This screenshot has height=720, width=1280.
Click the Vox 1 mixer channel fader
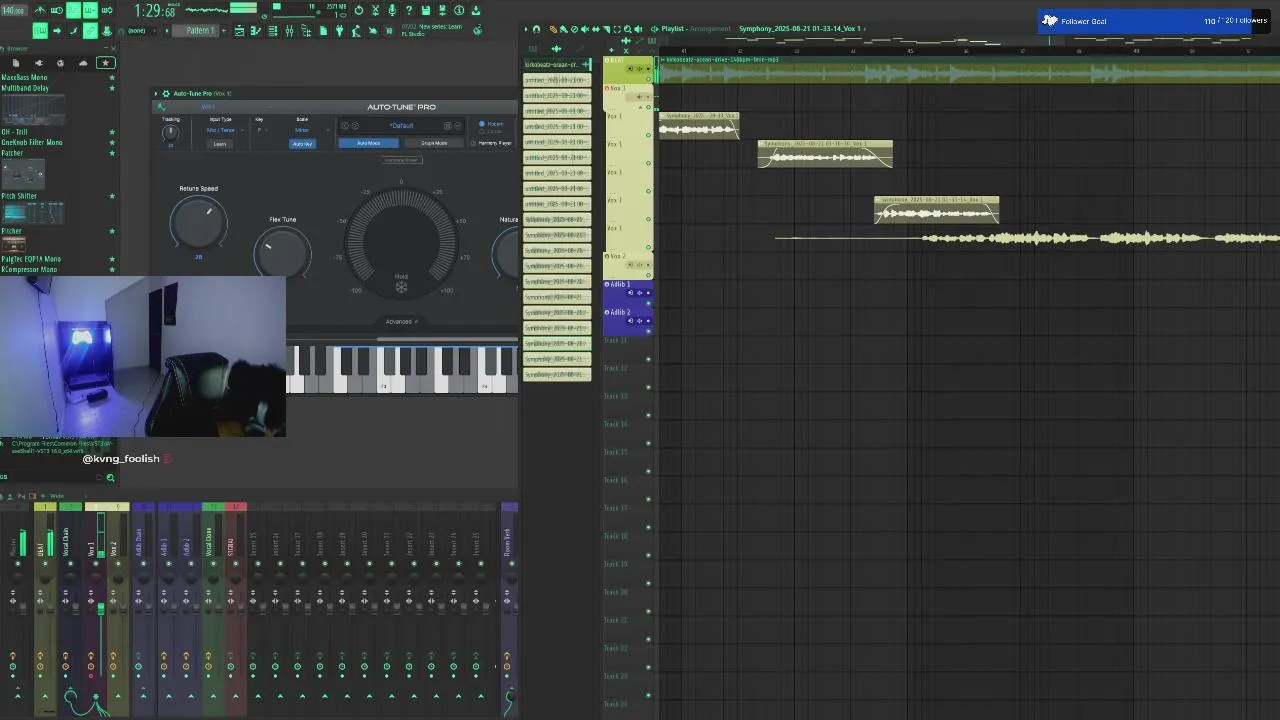coord(100,609)
